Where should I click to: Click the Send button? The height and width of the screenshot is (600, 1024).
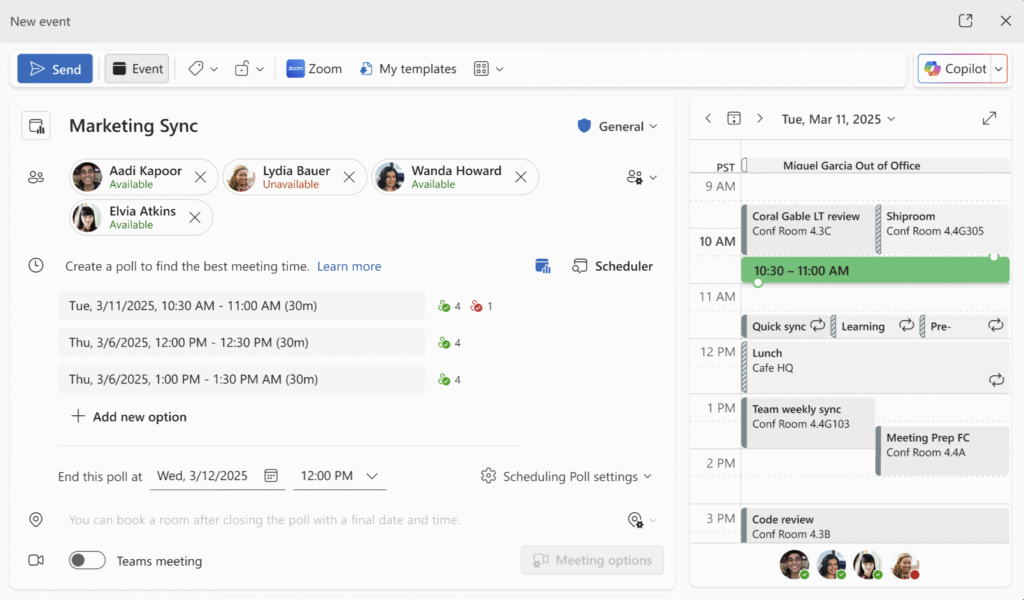point(55,69)
